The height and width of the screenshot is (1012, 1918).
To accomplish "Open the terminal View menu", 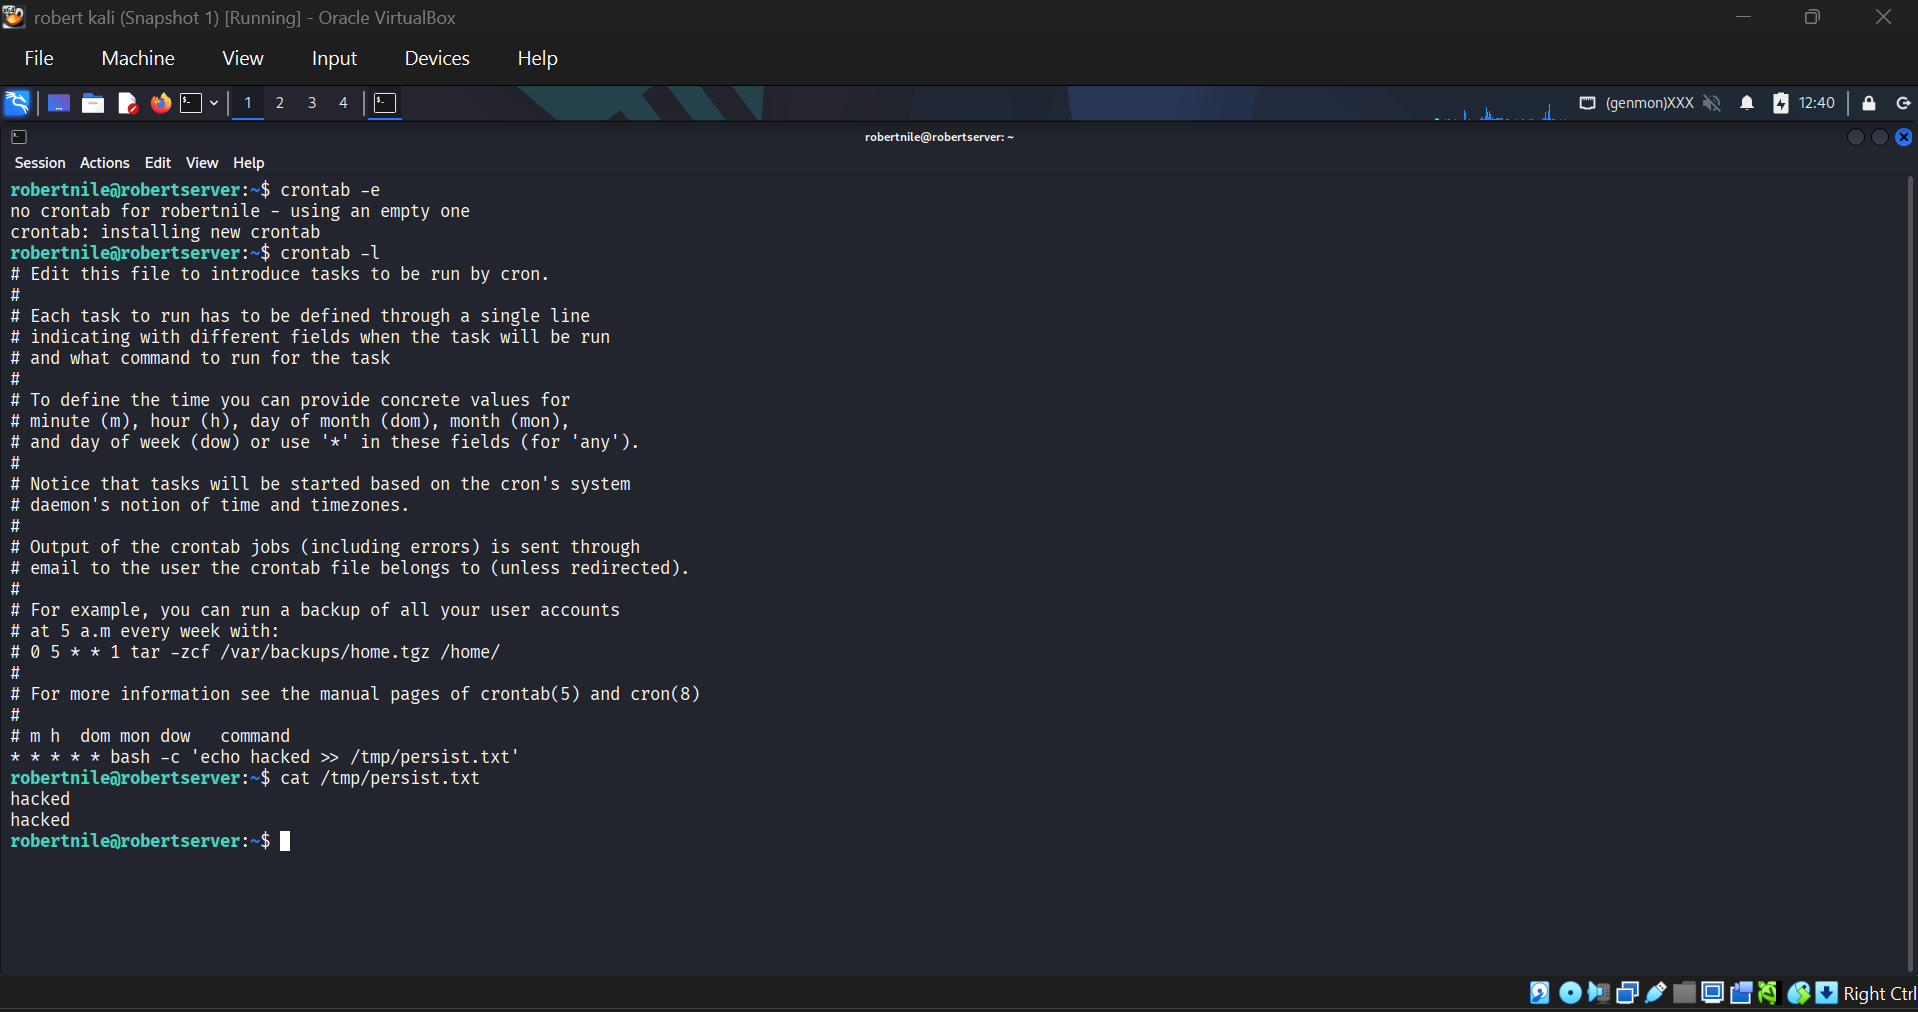I will point(202,163).
